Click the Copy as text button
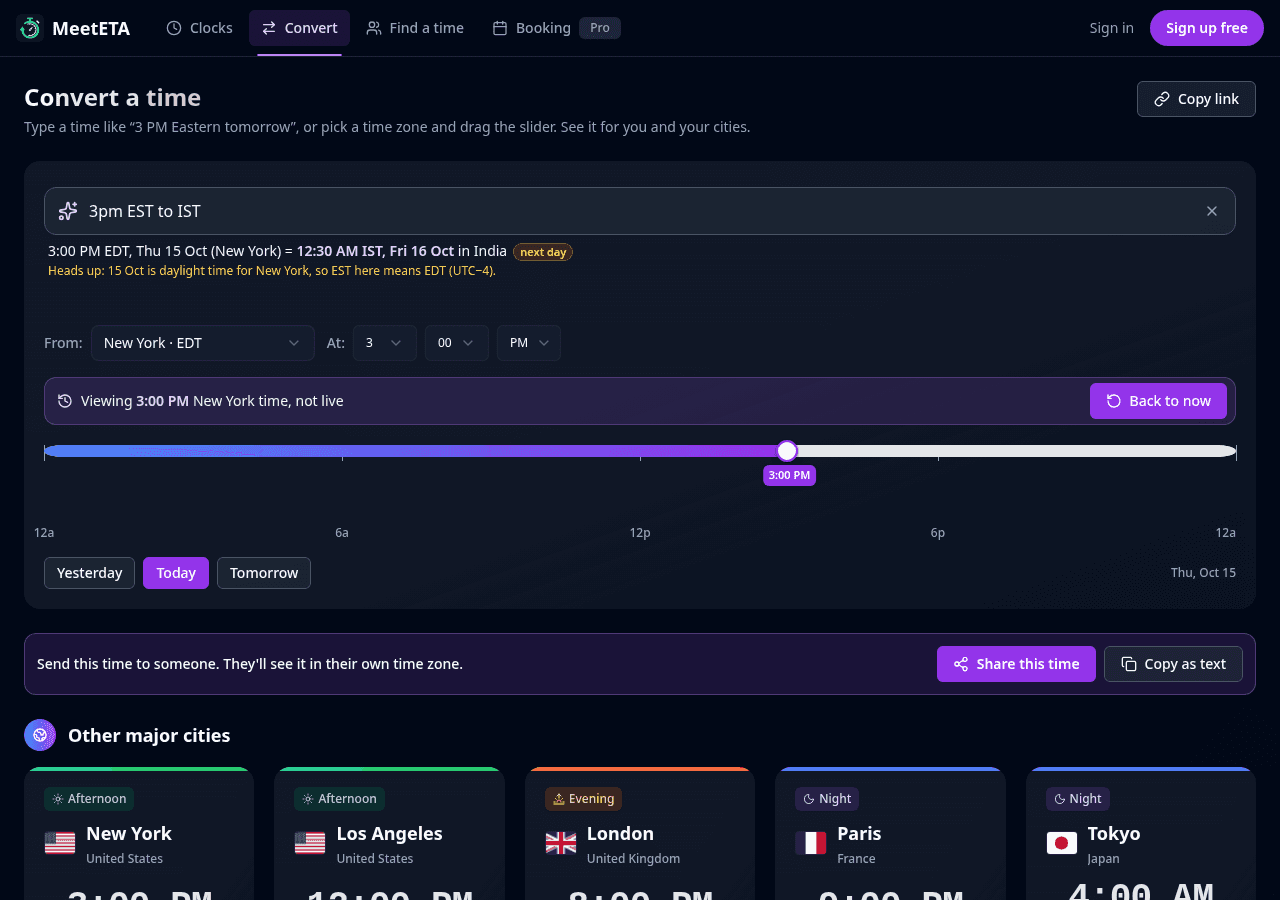 [x=1173, y=664]
